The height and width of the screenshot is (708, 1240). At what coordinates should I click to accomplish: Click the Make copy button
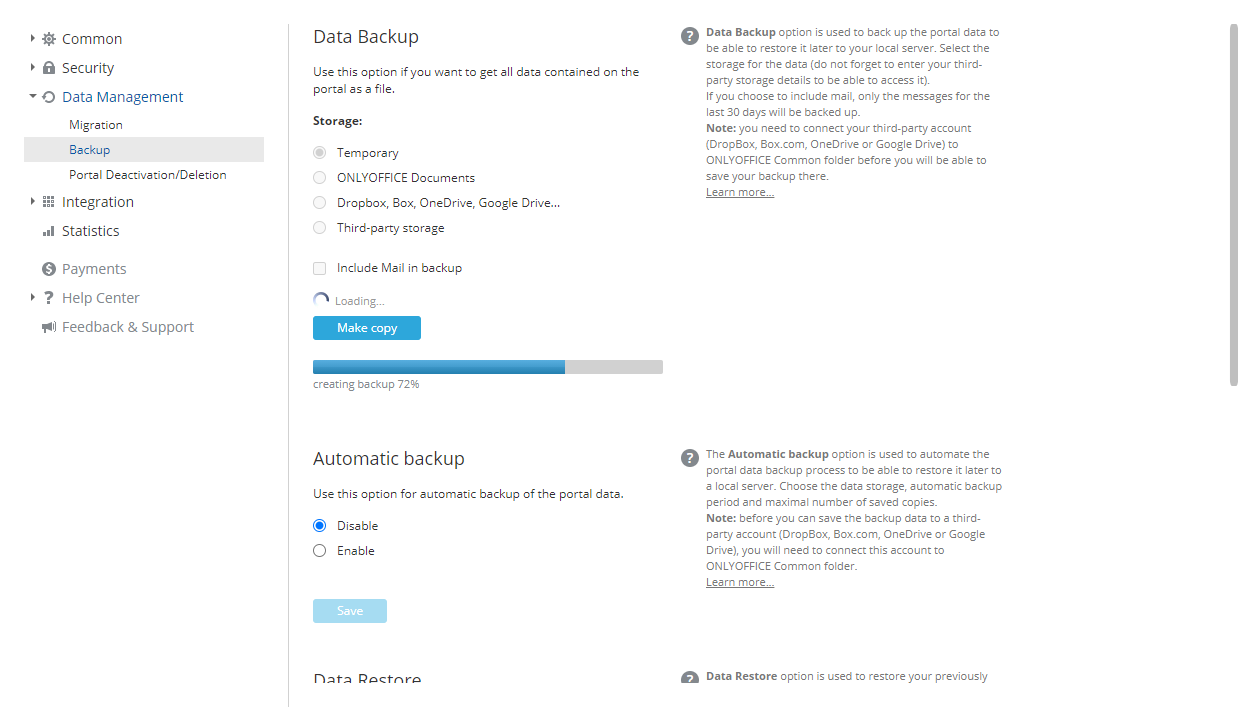point(366,327)
